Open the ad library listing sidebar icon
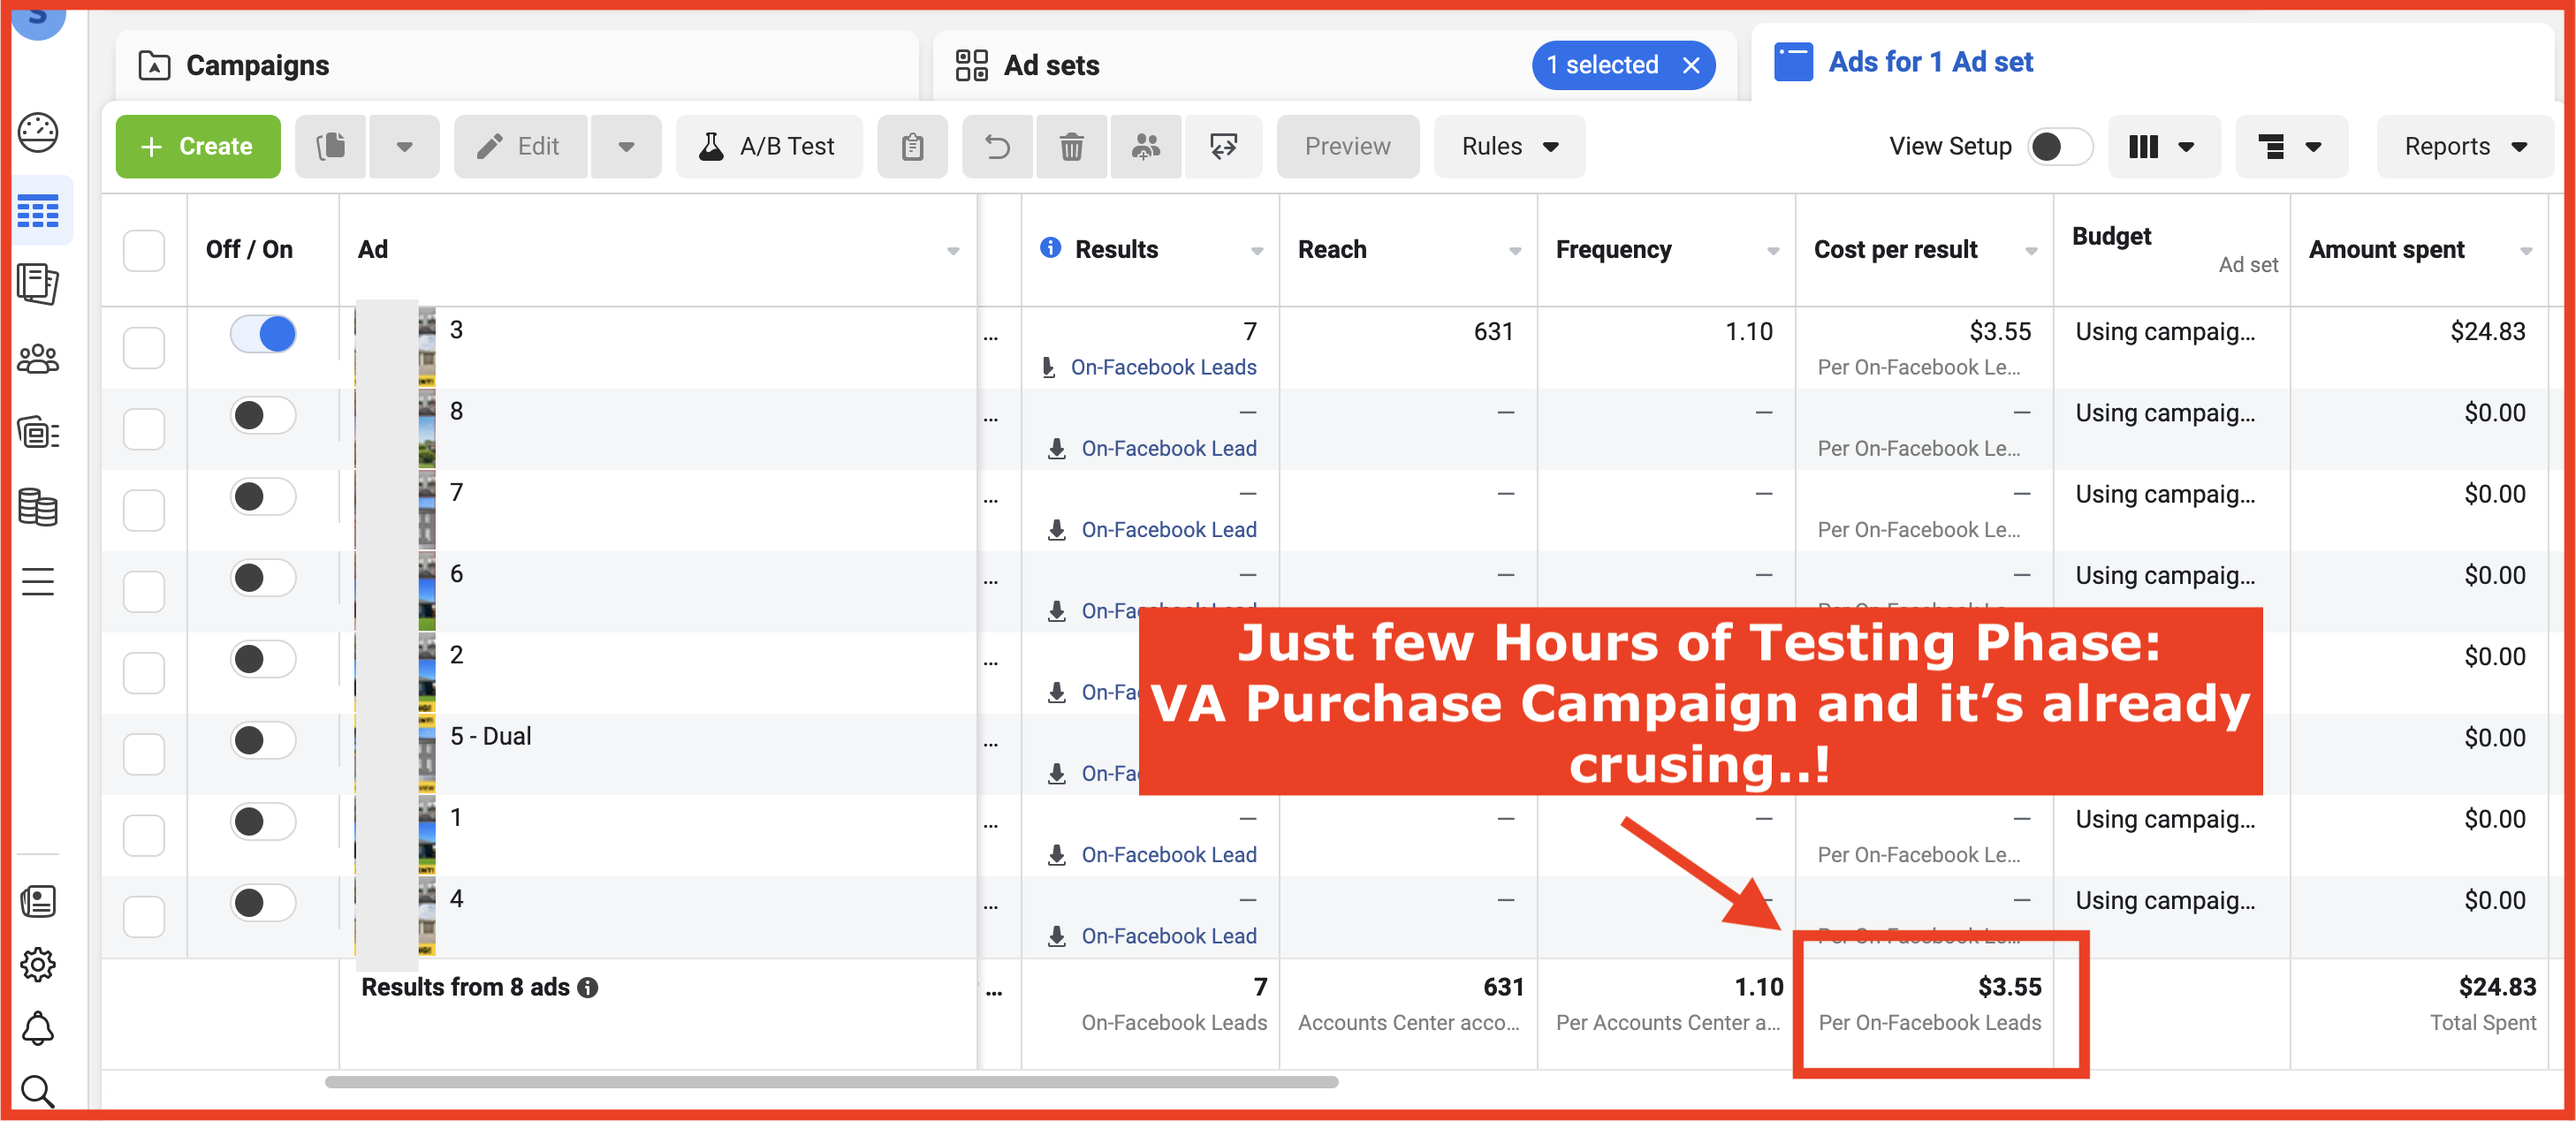The width and height of the screenshot is (2576, 1121). [x=38, y=433]
